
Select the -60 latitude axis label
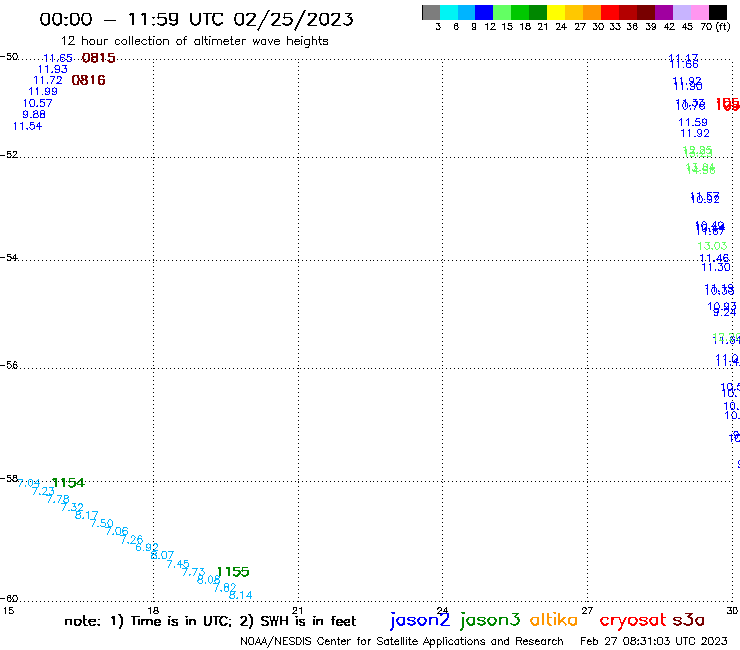[x=9, y=599]
